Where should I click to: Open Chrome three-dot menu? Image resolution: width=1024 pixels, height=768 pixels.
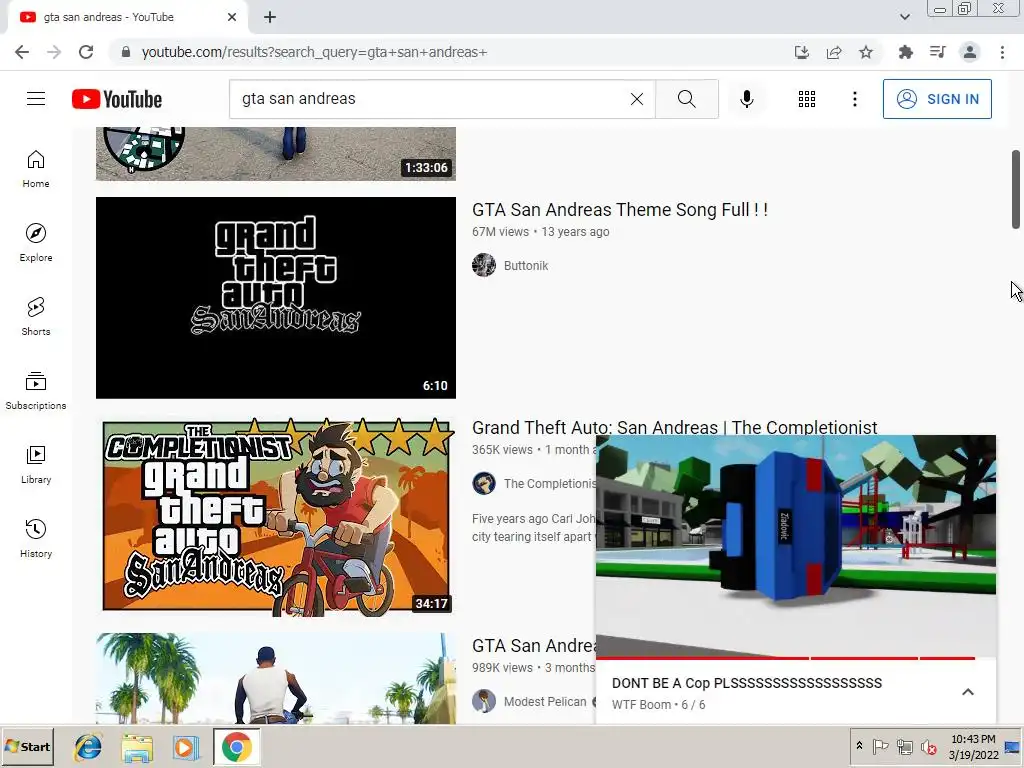[1002, 52]
